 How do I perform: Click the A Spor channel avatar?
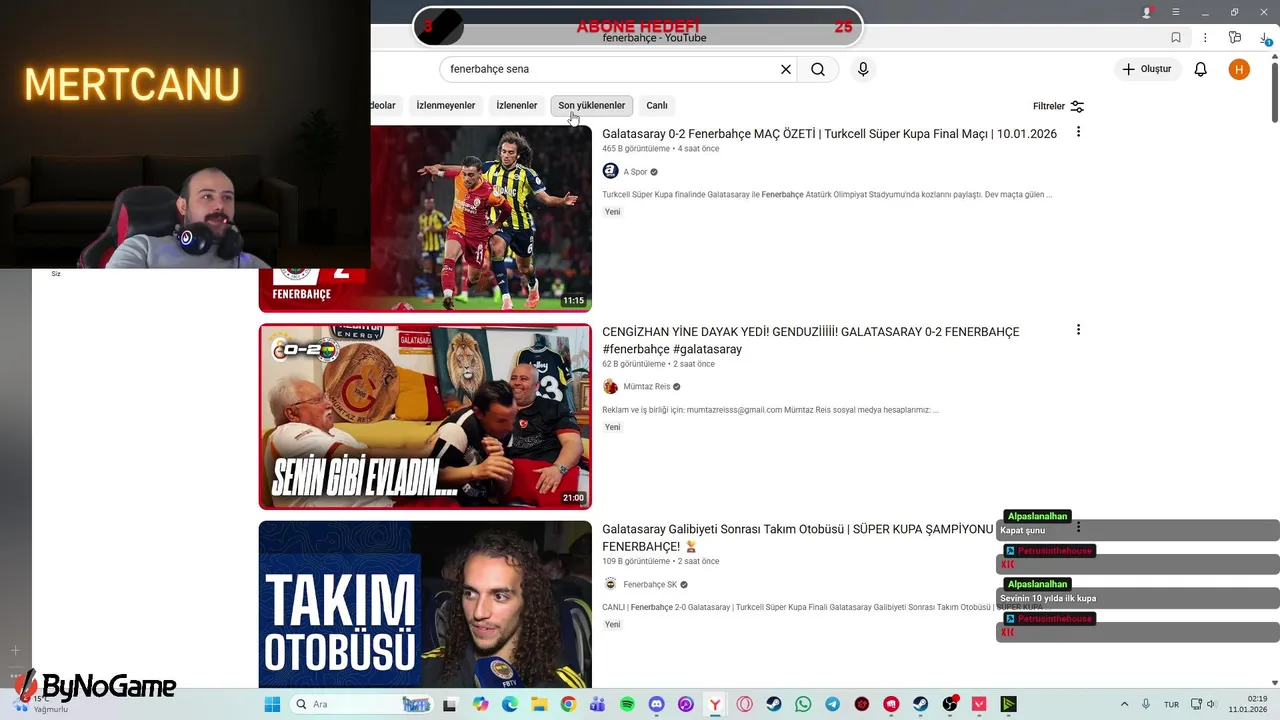[x=610, y=172]
